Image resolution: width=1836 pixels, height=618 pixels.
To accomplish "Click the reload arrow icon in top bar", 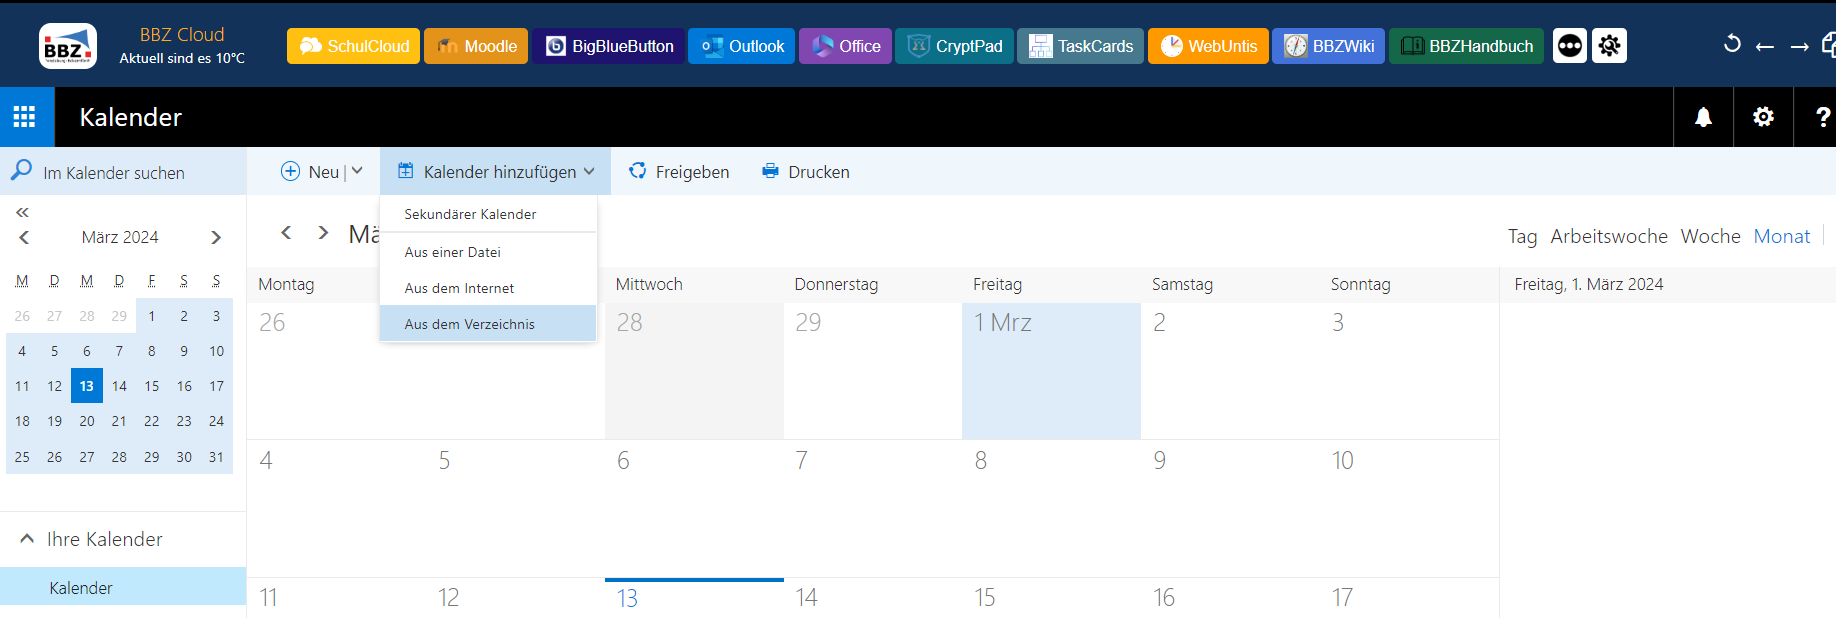I will [x=1732, y=45].
